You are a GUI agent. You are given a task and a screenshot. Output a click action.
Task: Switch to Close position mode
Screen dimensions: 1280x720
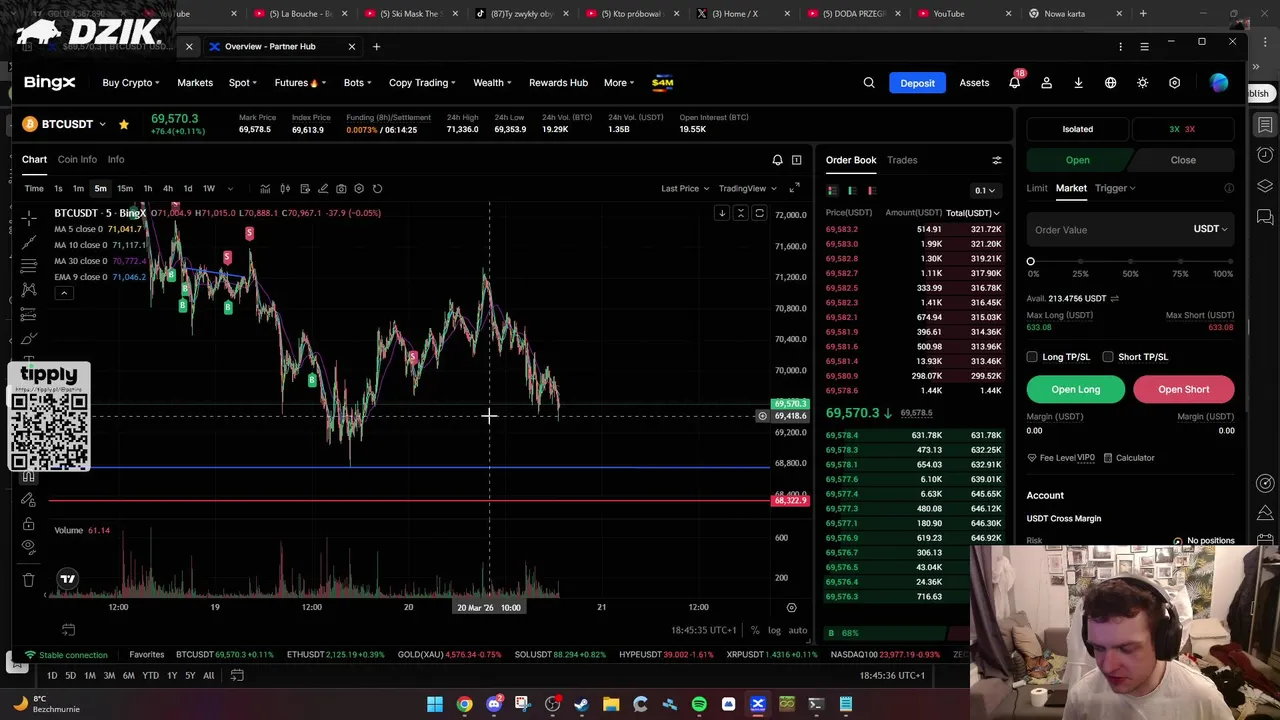[x=1183, y=160]
